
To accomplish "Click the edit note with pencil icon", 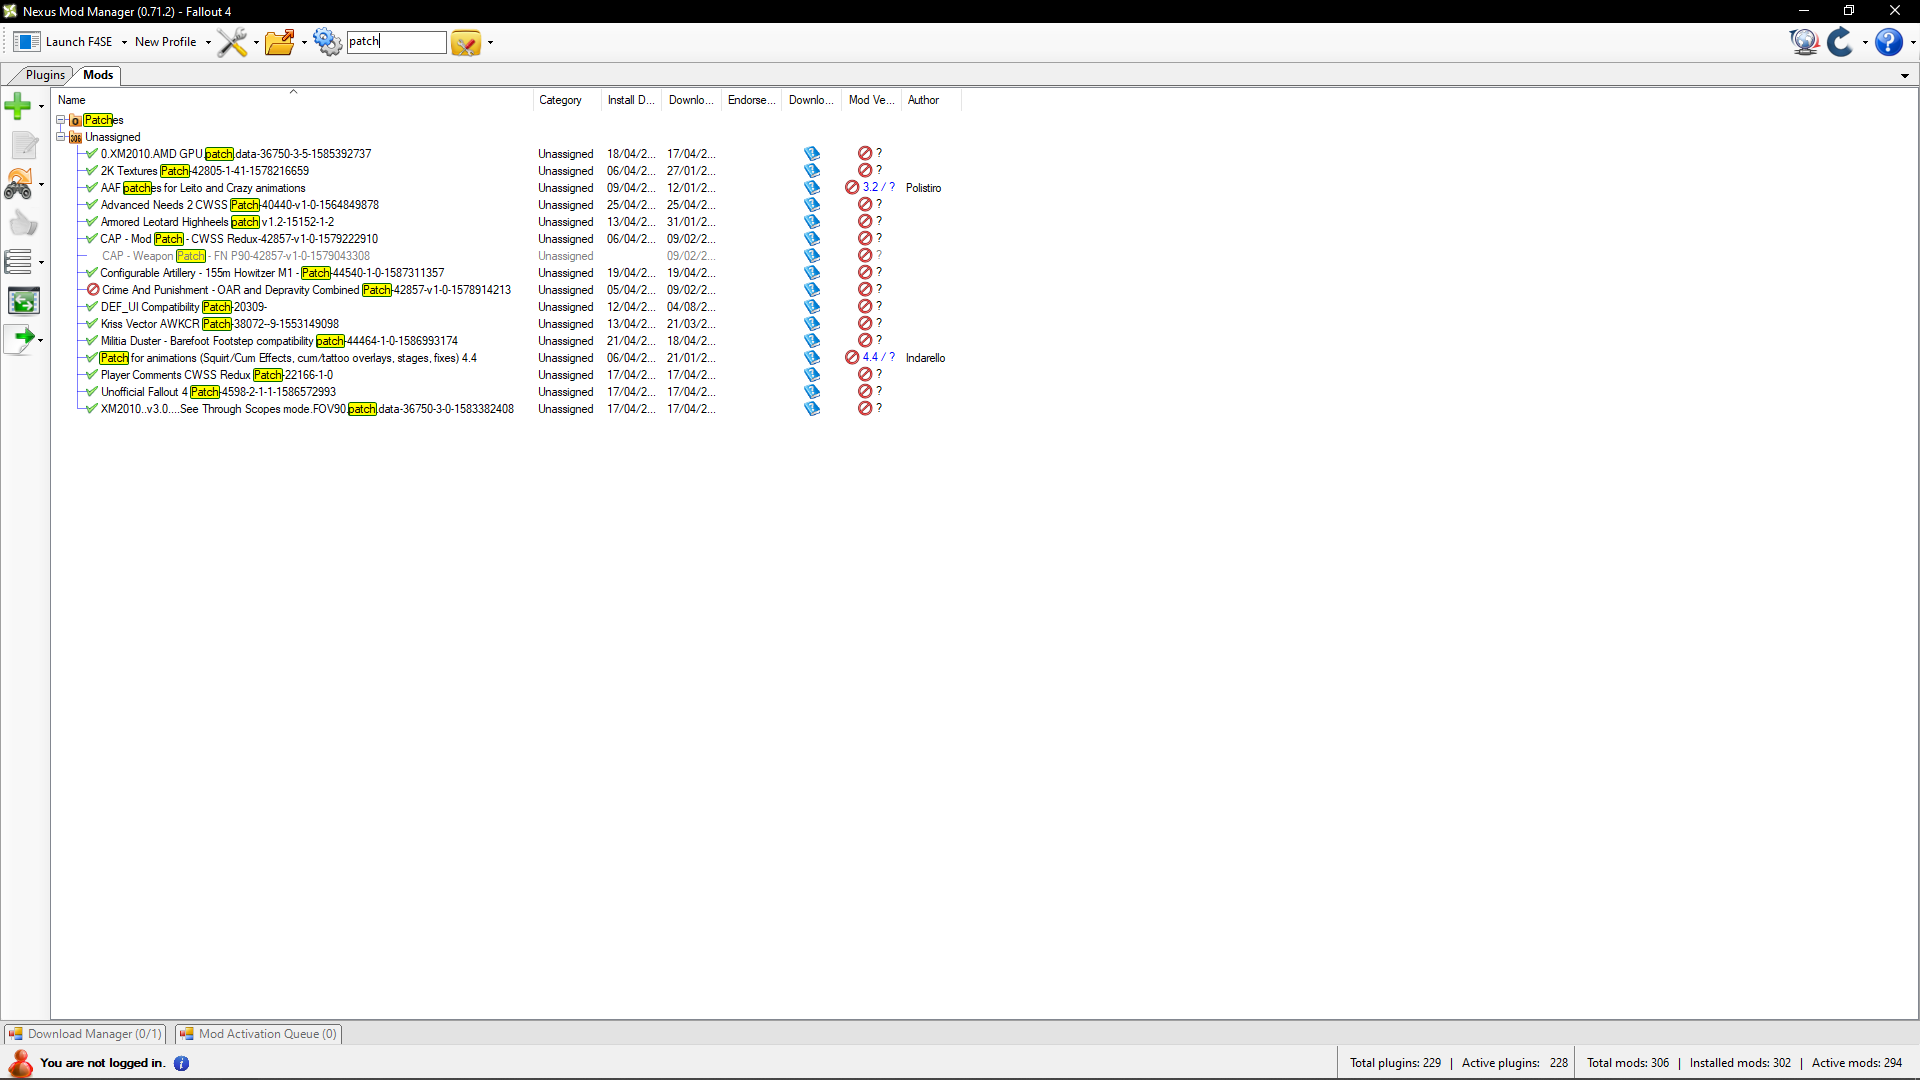I will pos(23,145).
